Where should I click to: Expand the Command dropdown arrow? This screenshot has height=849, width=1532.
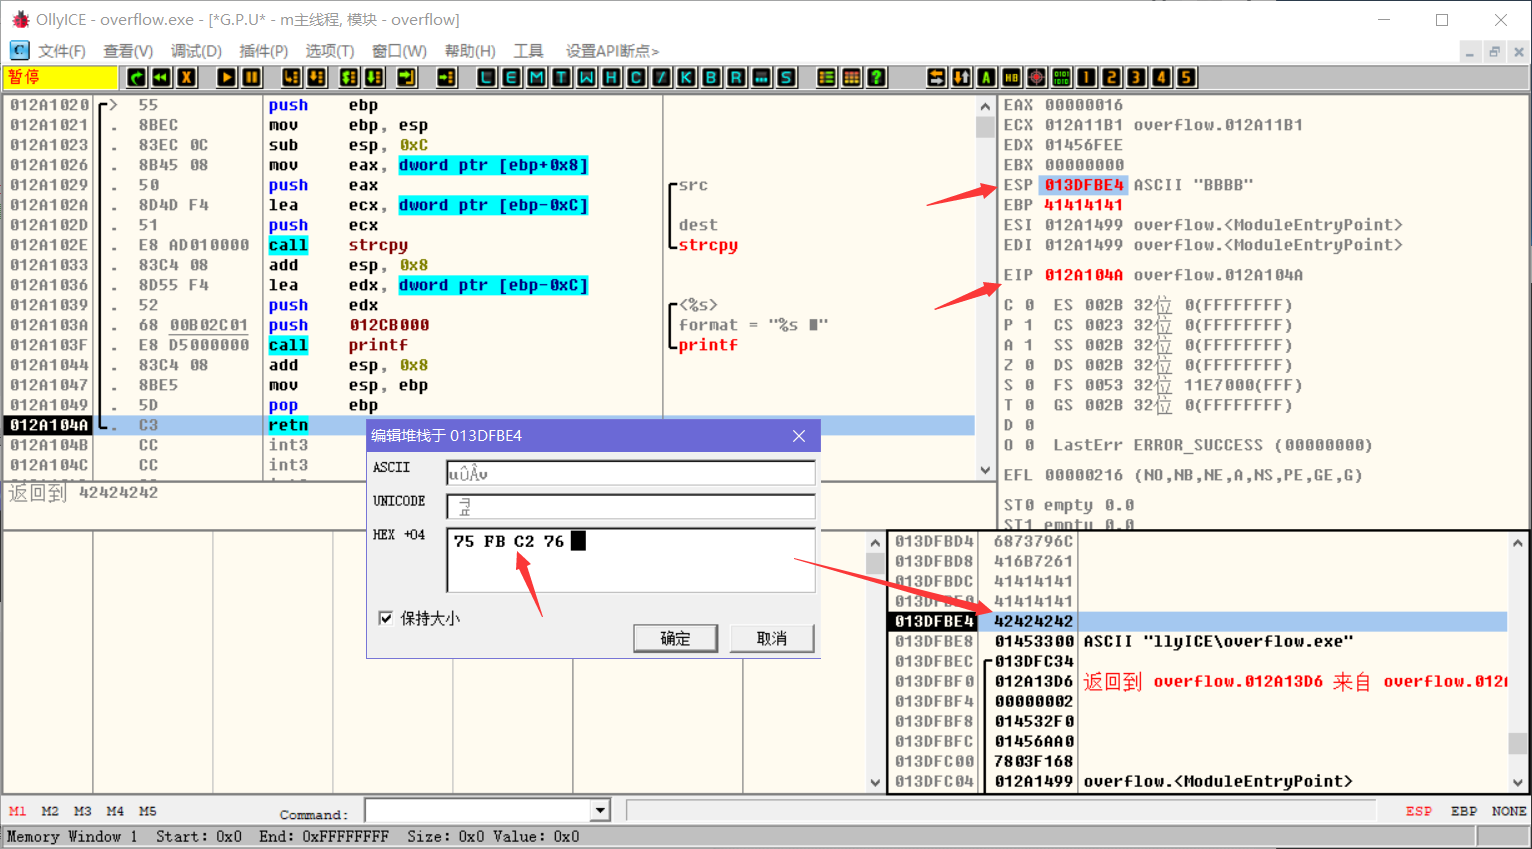coord(600,810)
